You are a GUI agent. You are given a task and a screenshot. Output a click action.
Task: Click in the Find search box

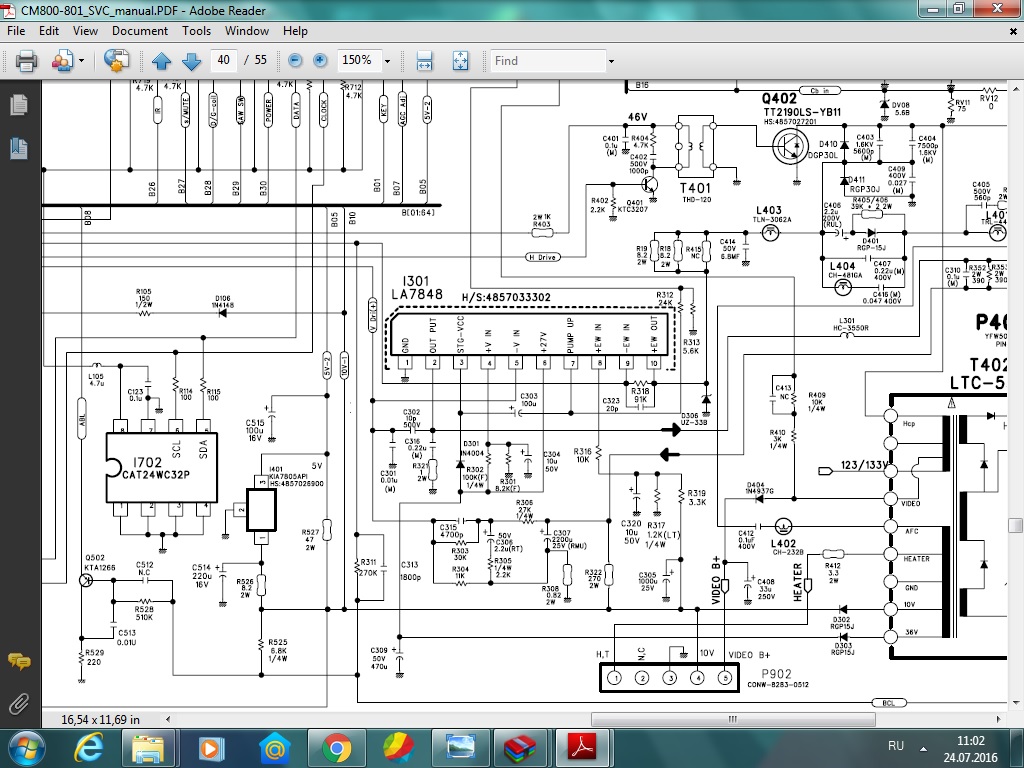(548, 61)
